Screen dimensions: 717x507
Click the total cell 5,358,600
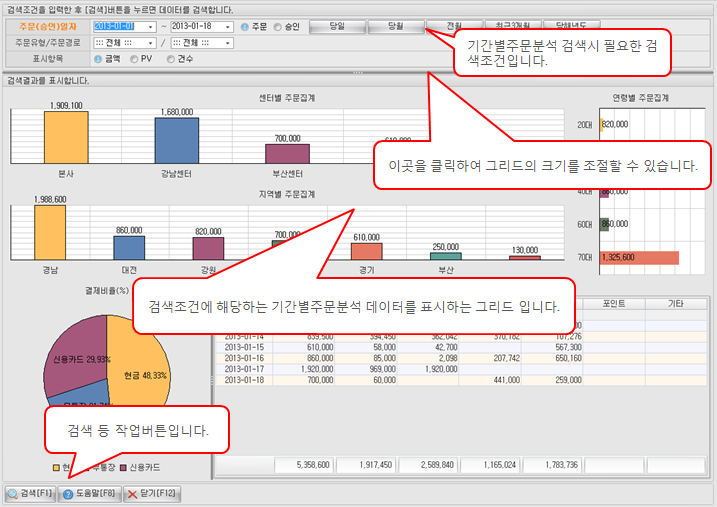(x=305, y=465)
